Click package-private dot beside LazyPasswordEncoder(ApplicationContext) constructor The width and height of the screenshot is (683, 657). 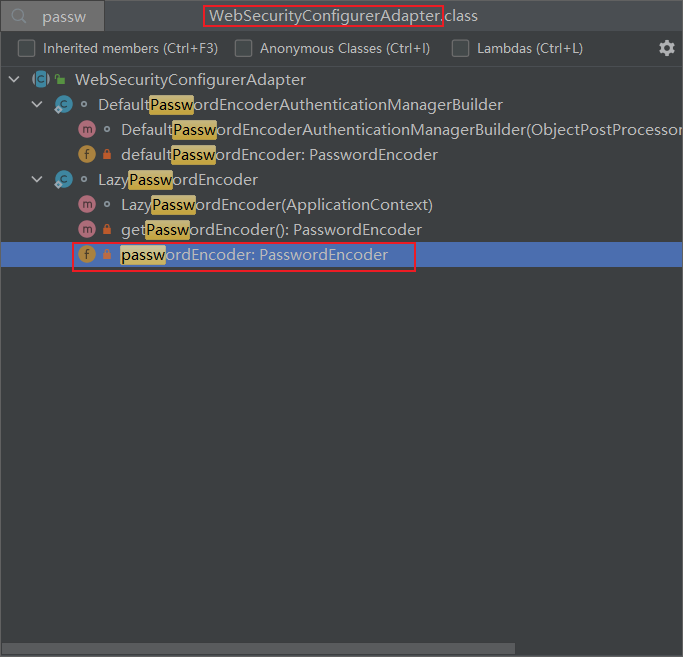coord(107,204)
